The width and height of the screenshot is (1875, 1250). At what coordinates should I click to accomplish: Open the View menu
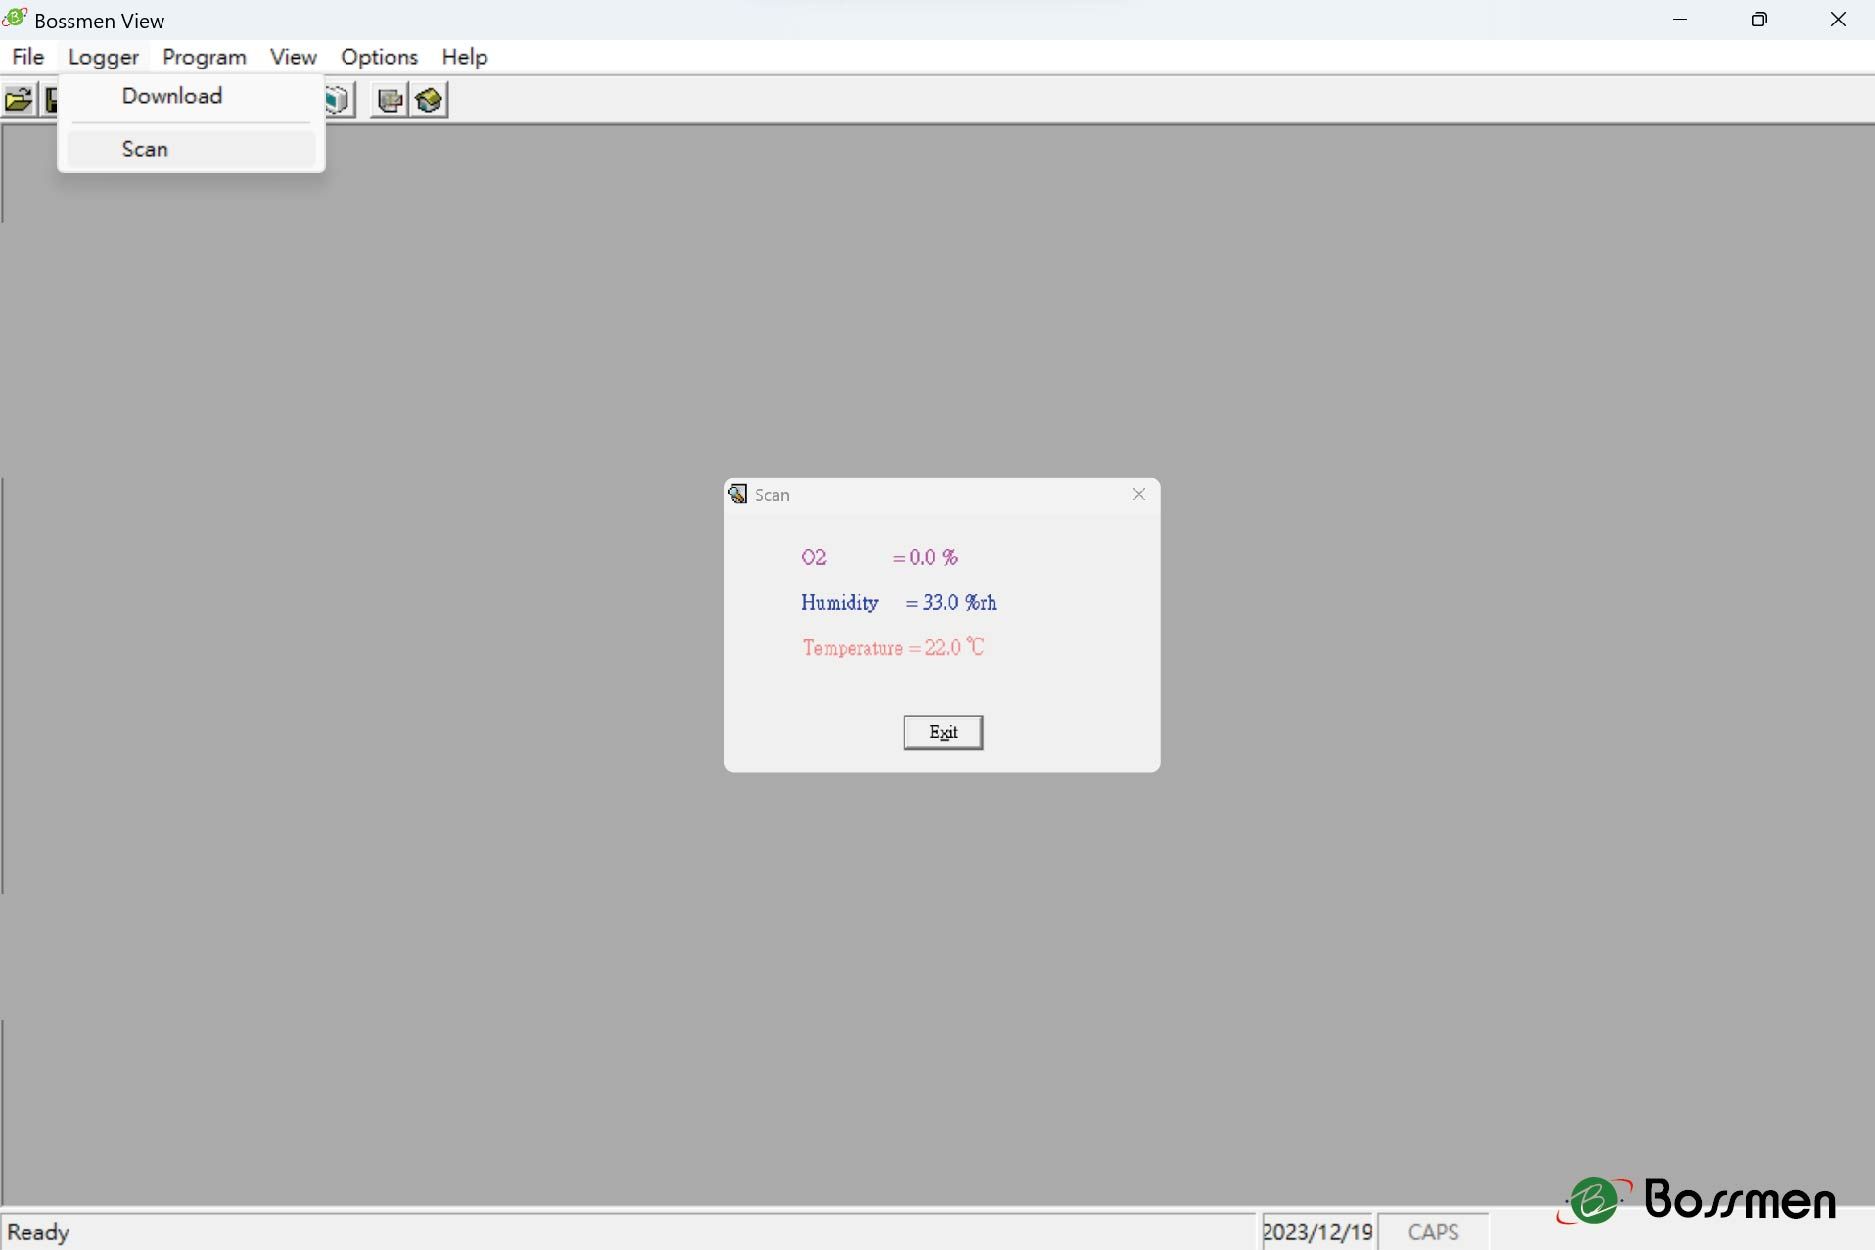click(293, 57)
